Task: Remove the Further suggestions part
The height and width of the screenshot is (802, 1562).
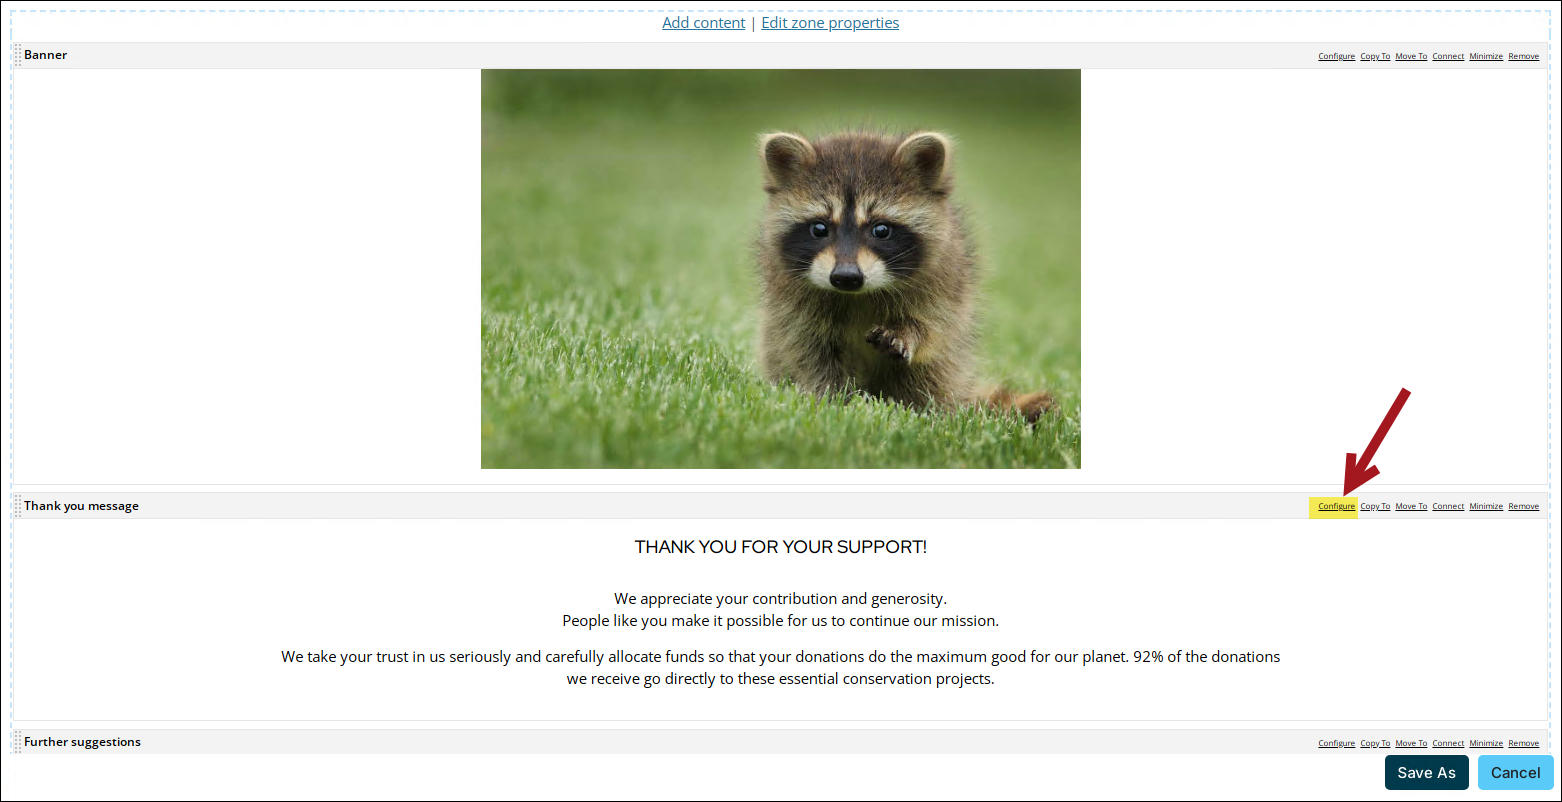Action: 1523,743
